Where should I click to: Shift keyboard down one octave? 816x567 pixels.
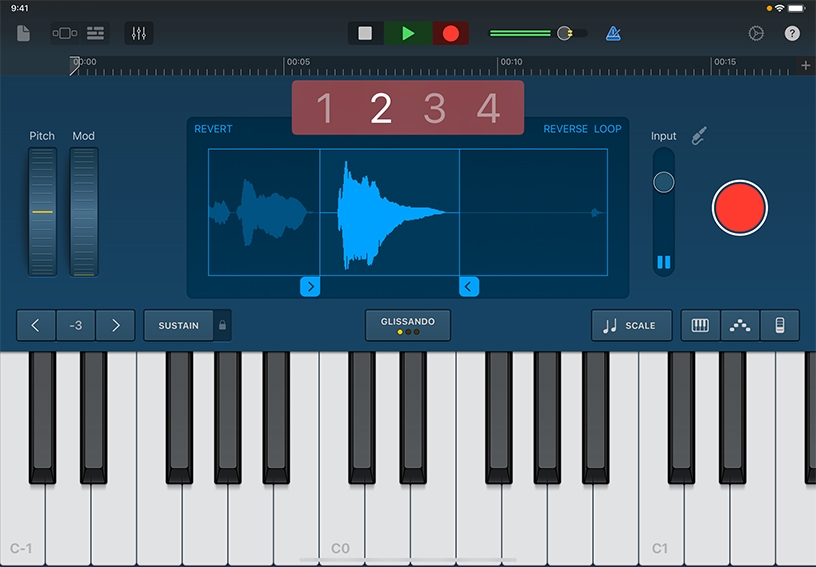(x=36, y=325)
